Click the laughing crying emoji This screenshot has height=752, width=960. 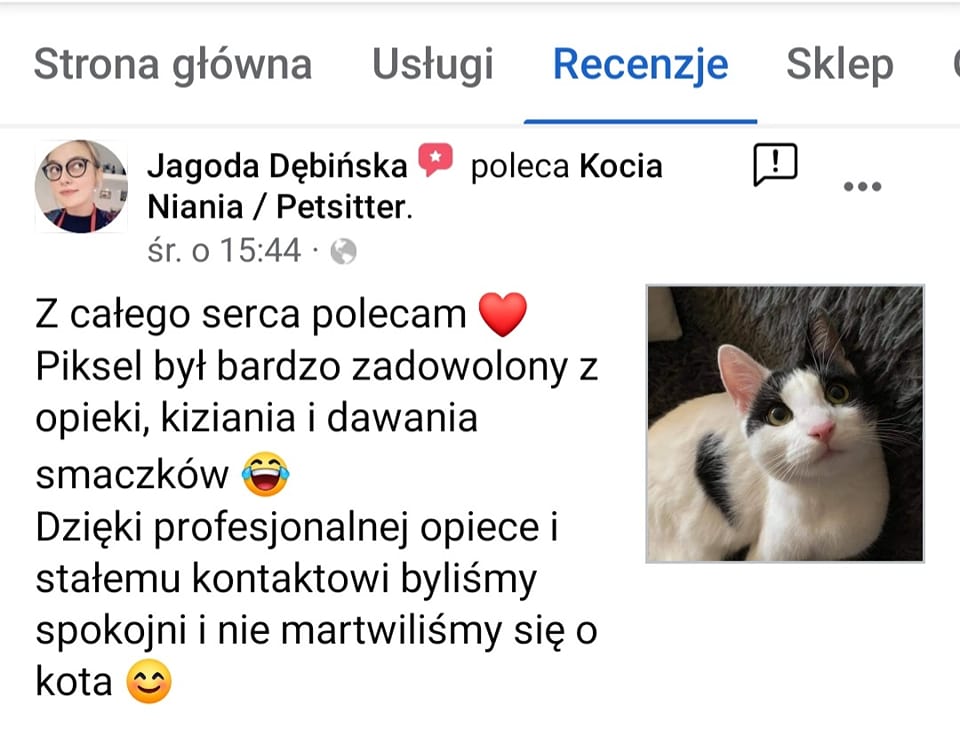pos(265,474)
